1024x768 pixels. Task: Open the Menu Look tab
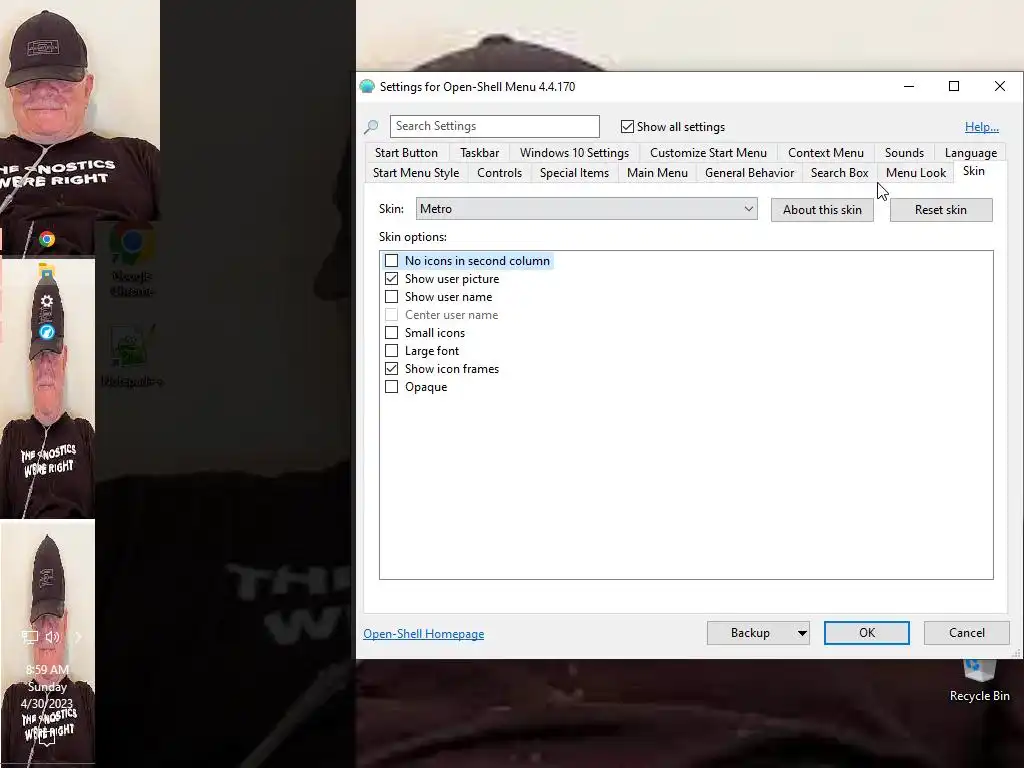[x=916, y=173]
